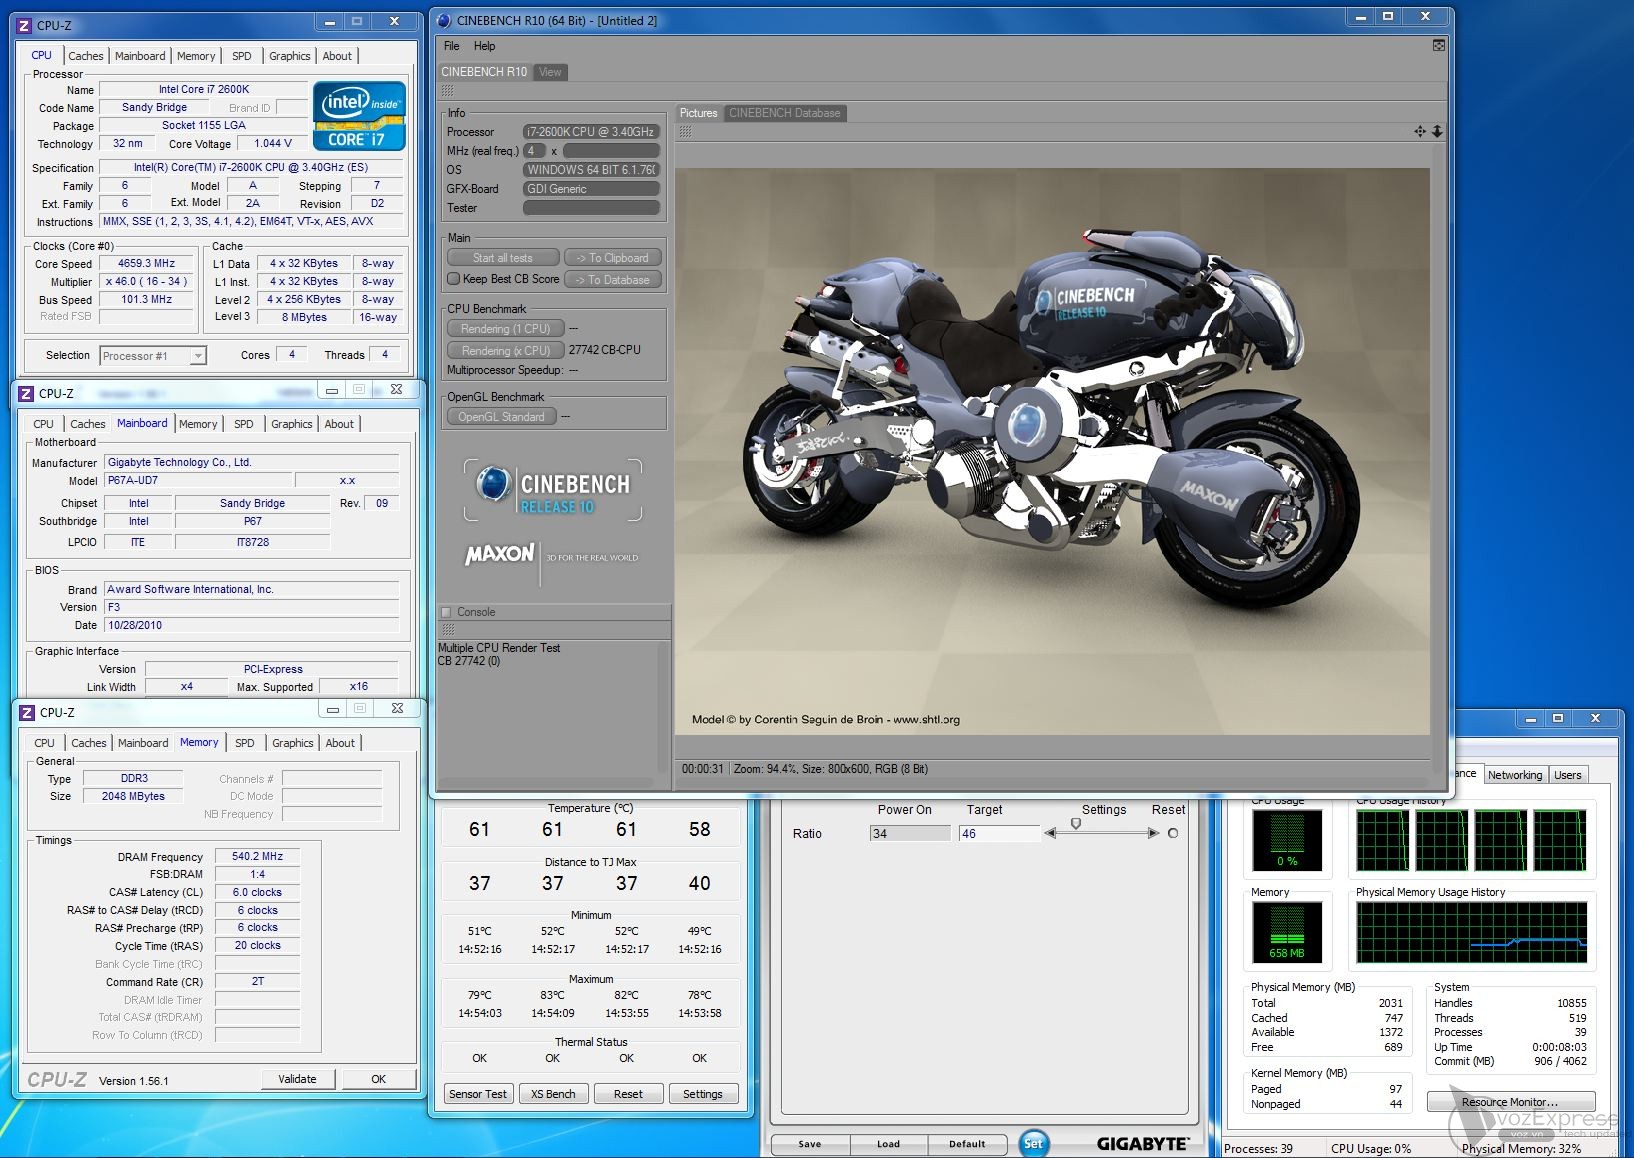This screenshot has width=1634, height=1158.
Task: Open Resource Monitor from Task Manager
Action: coord(1510,1102)
